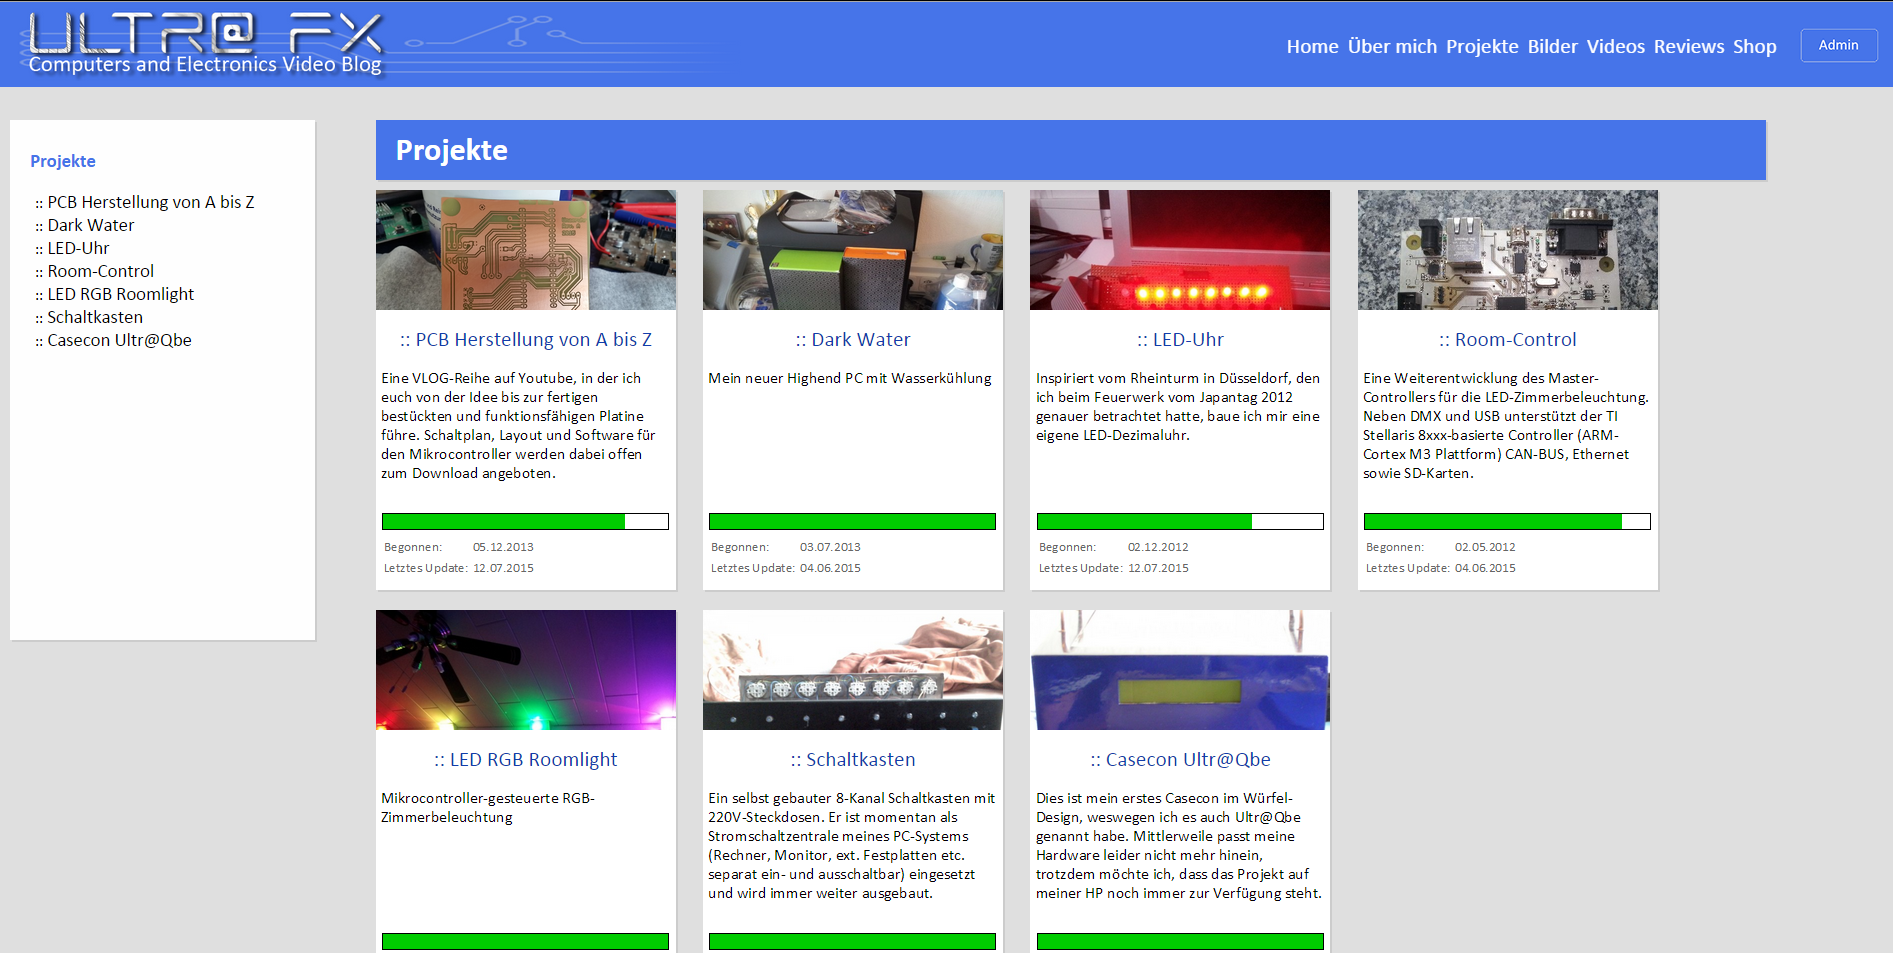Screen dimensions: 1893x953
Task: Click the LED RGB Roomlight card title
Action: [526, 760]
